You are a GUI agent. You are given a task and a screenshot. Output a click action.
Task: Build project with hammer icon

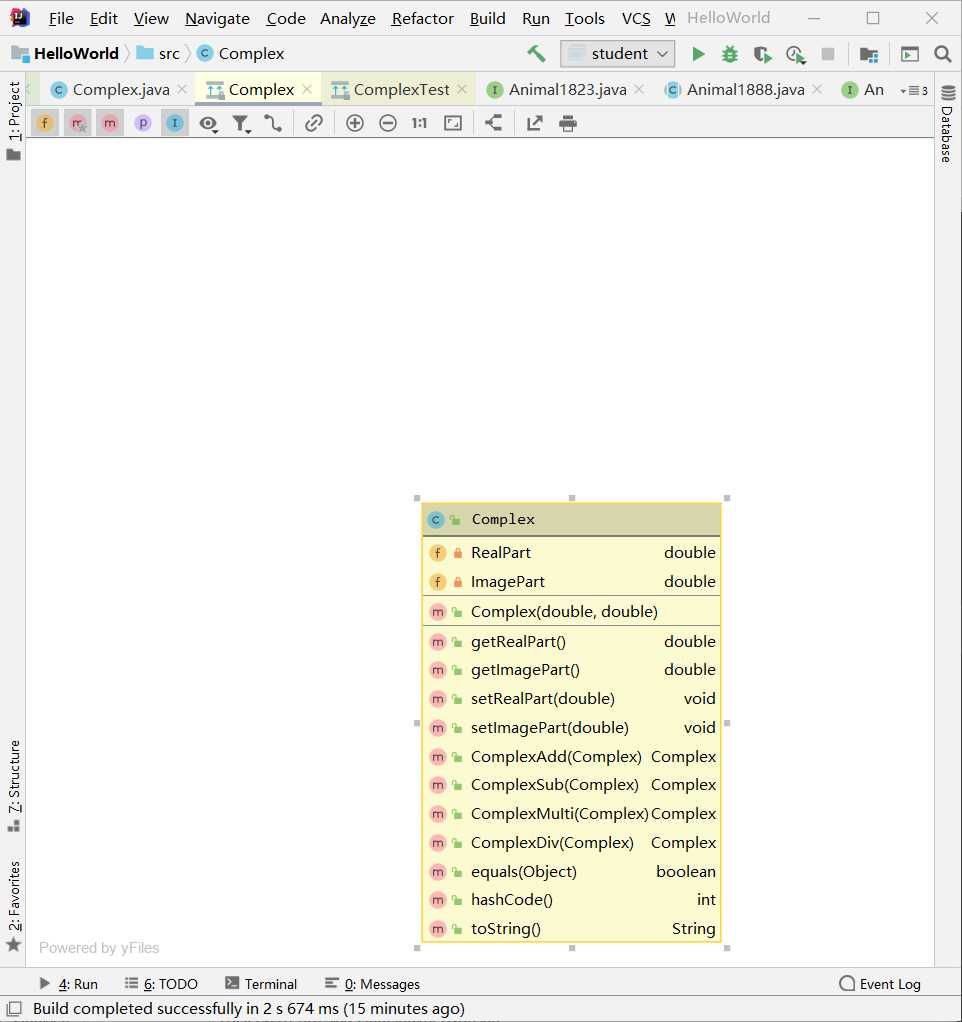coord(536,53)
